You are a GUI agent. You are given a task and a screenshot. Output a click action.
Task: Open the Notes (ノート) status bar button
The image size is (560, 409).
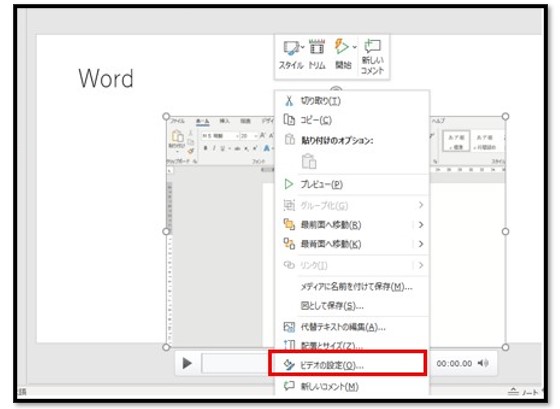tap(524, 392)
